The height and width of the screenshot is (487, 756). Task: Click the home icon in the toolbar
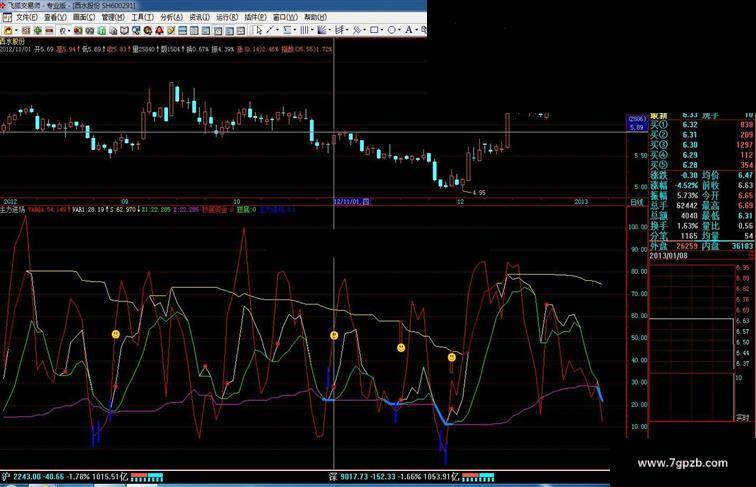tap(8, 30)
